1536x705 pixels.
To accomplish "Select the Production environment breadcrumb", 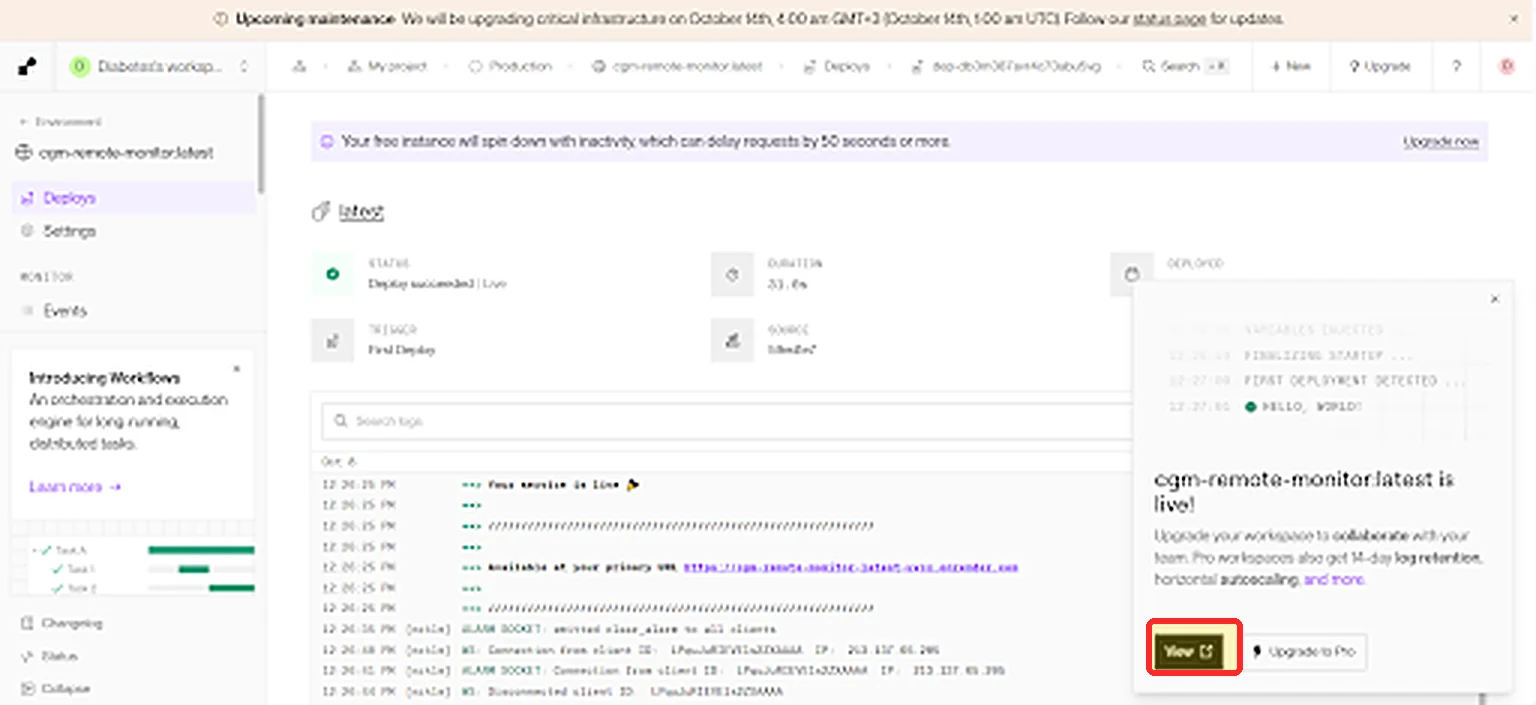I will click(510, 67).
